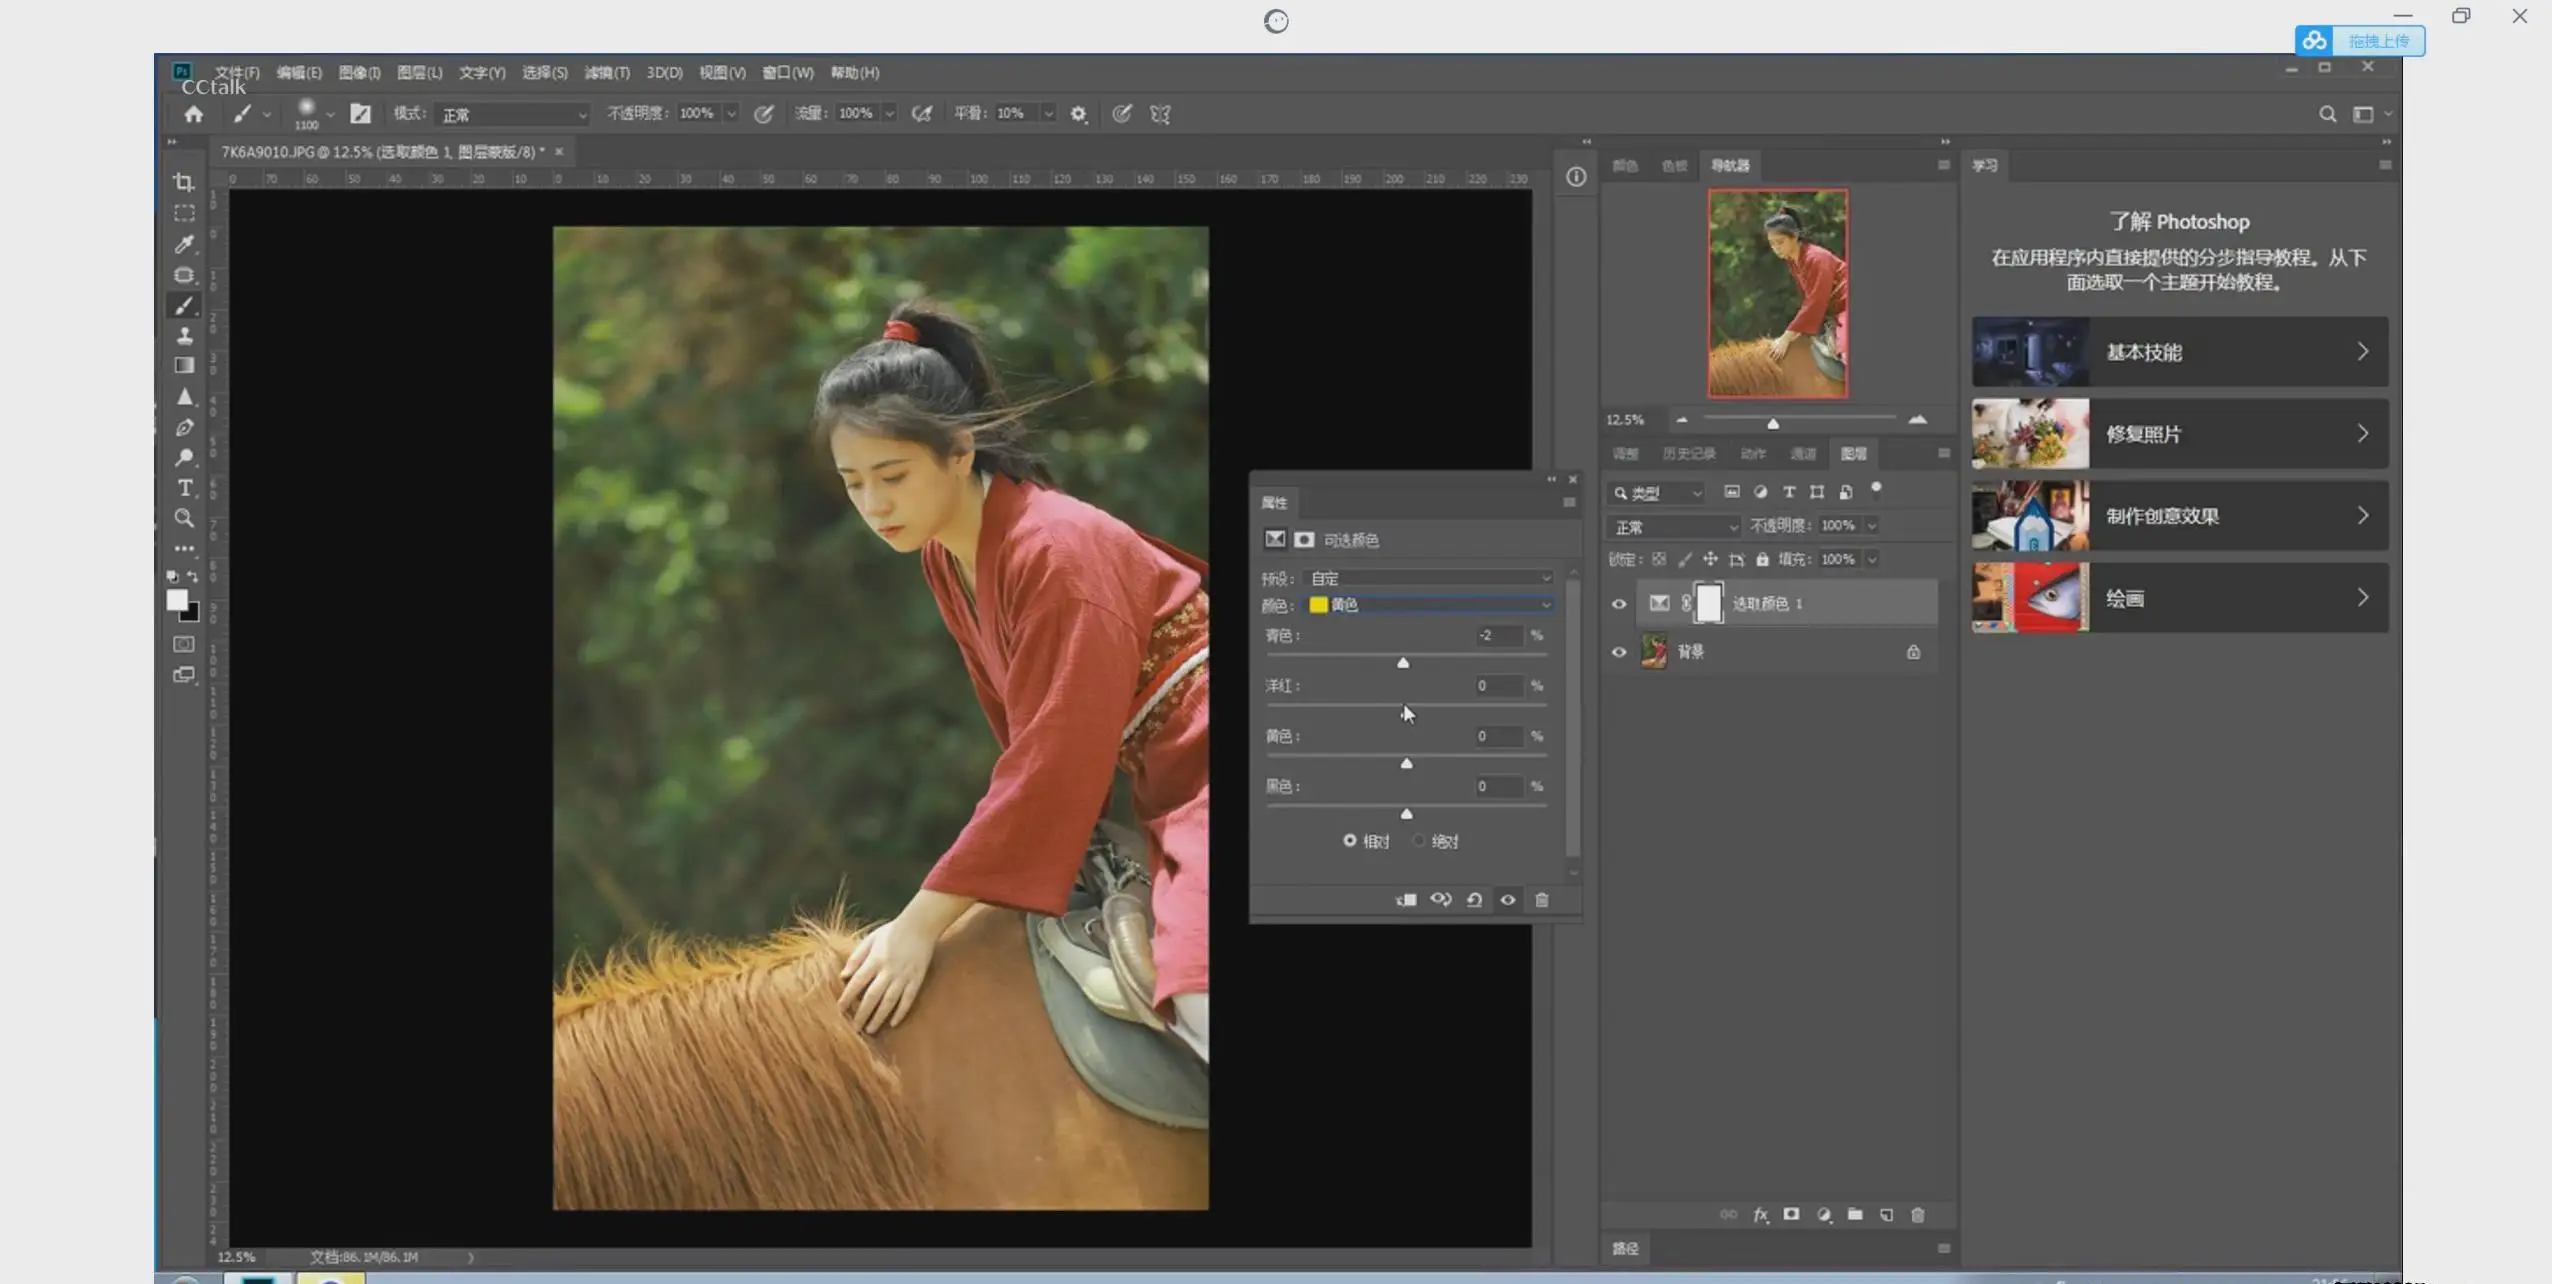Open the 制作创意效果 tutorial
Screen dimensions: 2552x1284
(2180, 516)
